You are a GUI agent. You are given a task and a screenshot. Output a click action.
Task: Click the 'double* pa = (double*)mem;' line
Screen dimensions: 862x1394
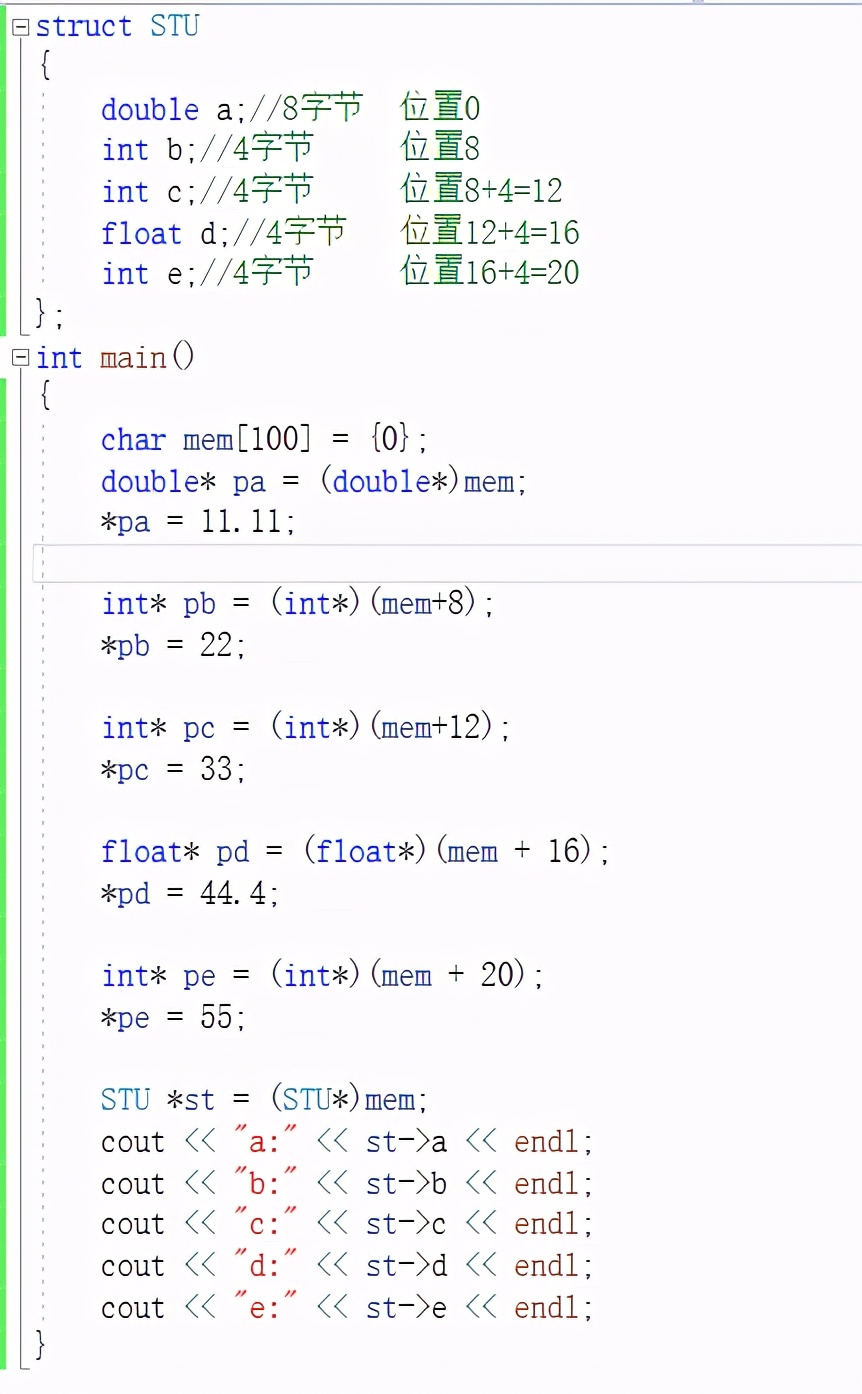(x=314, y=482)
